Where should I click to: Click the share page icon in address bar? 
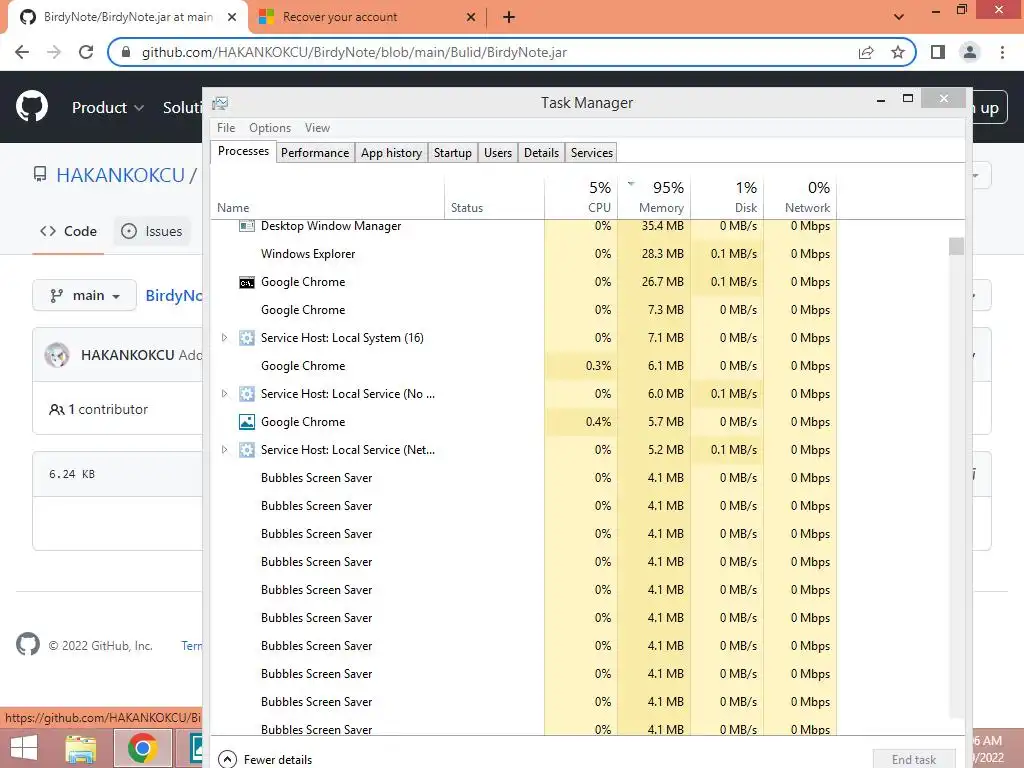866,52
